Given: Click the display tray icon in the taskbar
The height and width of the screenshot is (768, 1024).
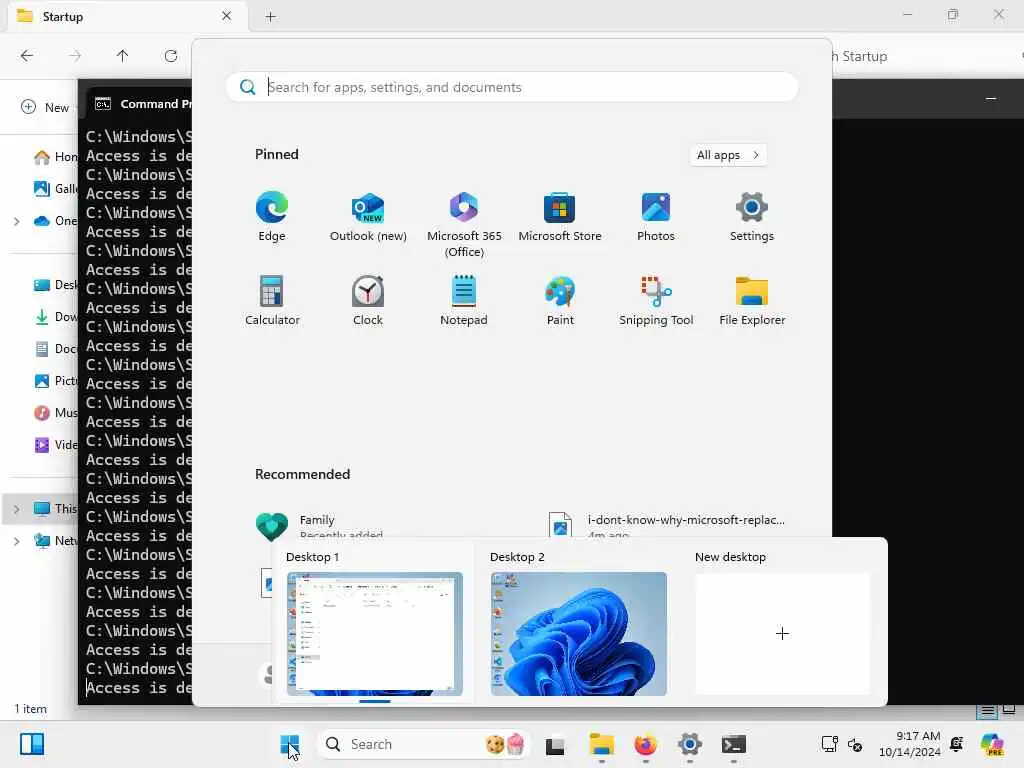Looking at the screenshot, I should pyautogui.click(x=829, y=744).
